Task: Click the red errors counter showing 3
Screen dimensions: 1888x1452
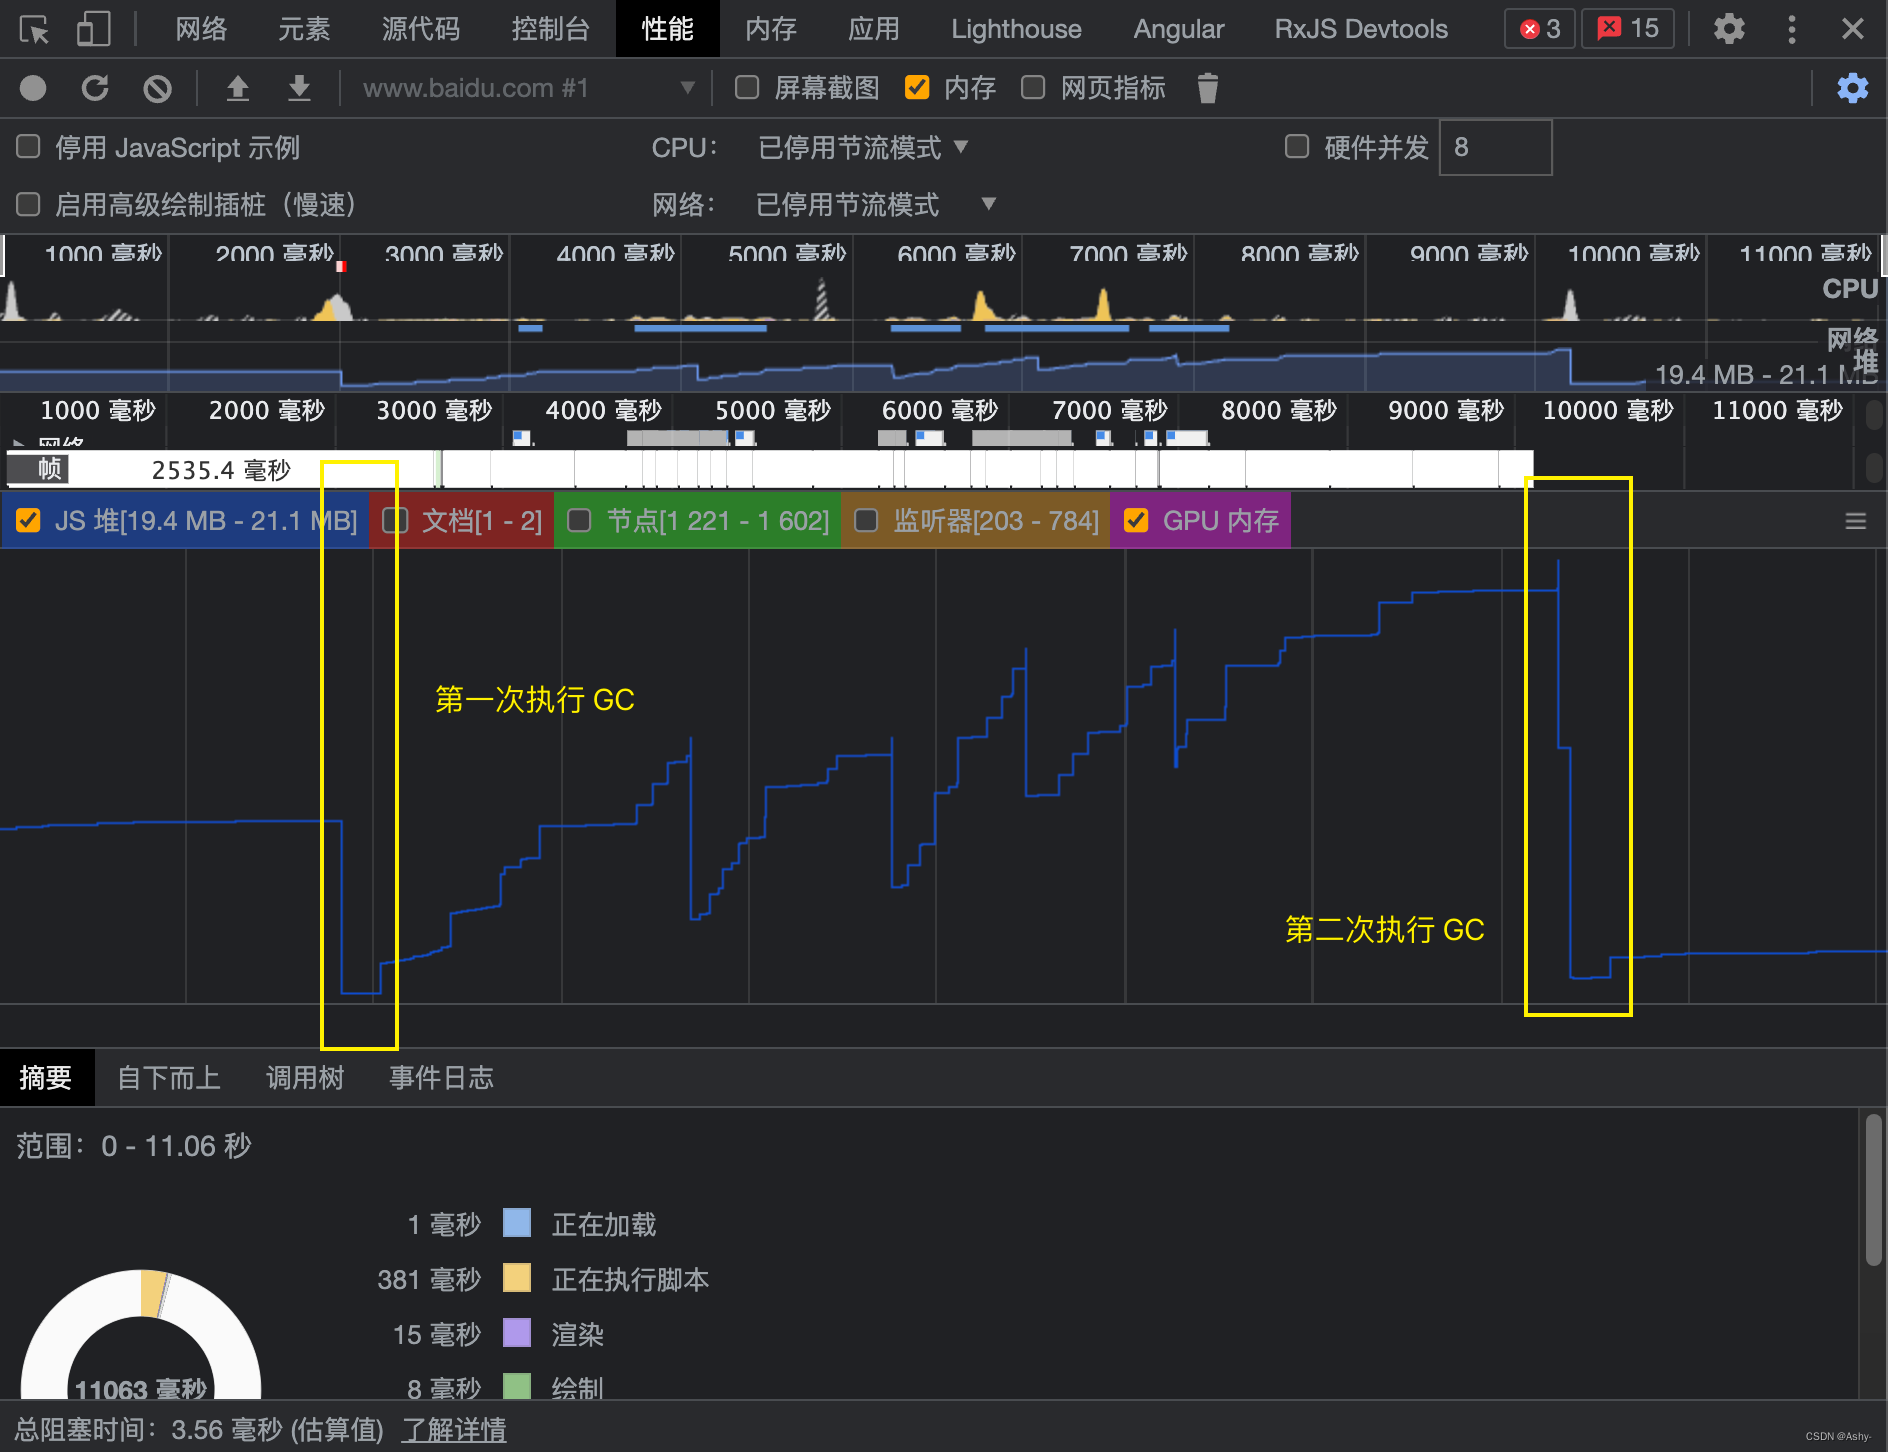Action: tap(1540, 29)
